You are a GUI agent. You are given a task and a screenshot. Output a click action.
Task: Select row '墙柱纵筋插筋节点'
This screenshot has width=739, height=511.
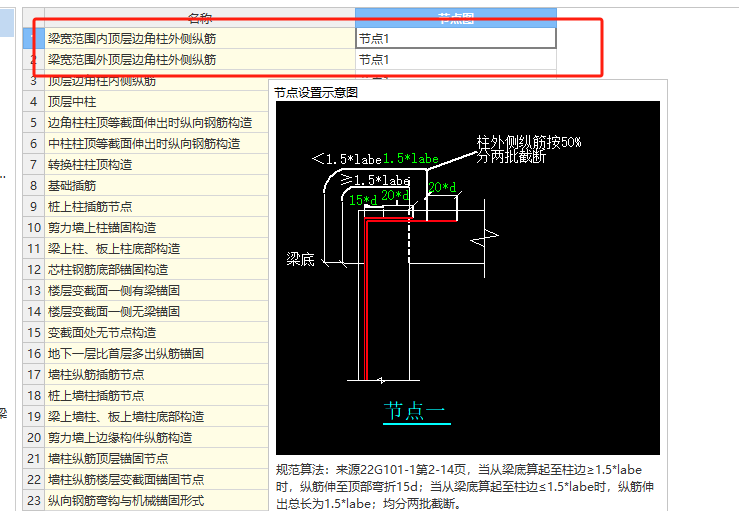[156, 375]
